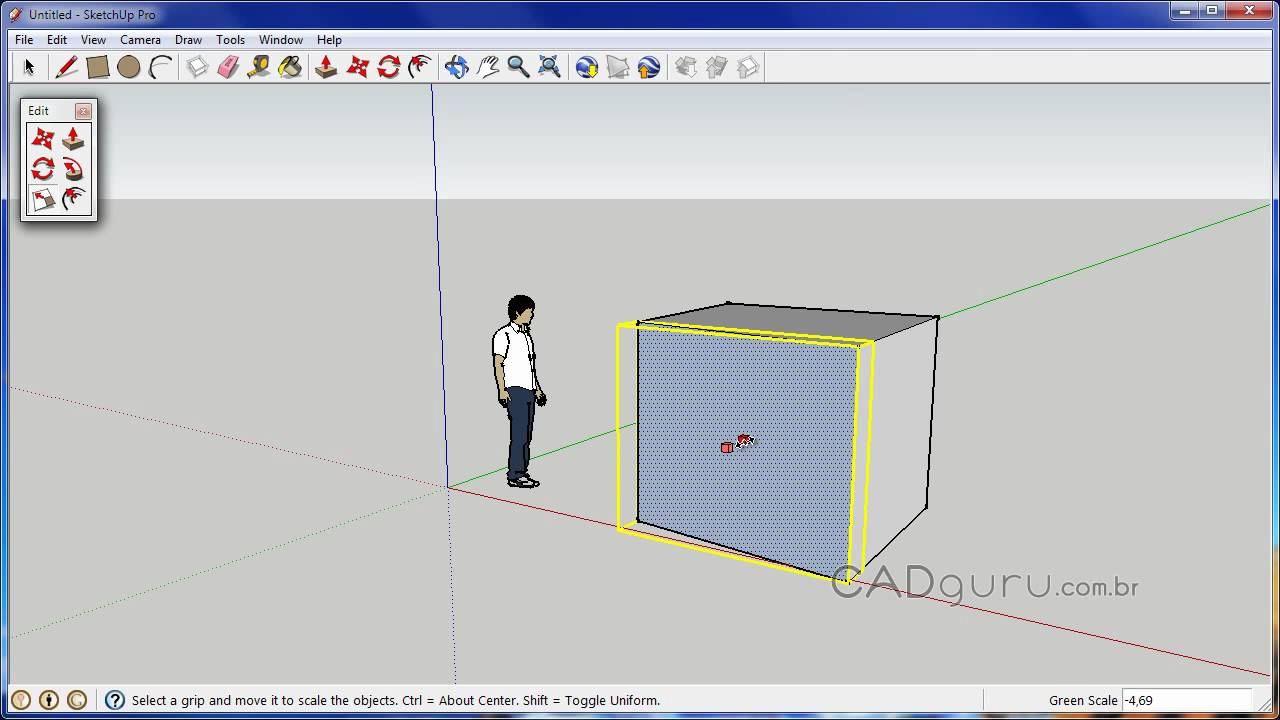Select Push/Pull in the top toolbar
The image size is (1280, 720).
[x=326, y=67]
